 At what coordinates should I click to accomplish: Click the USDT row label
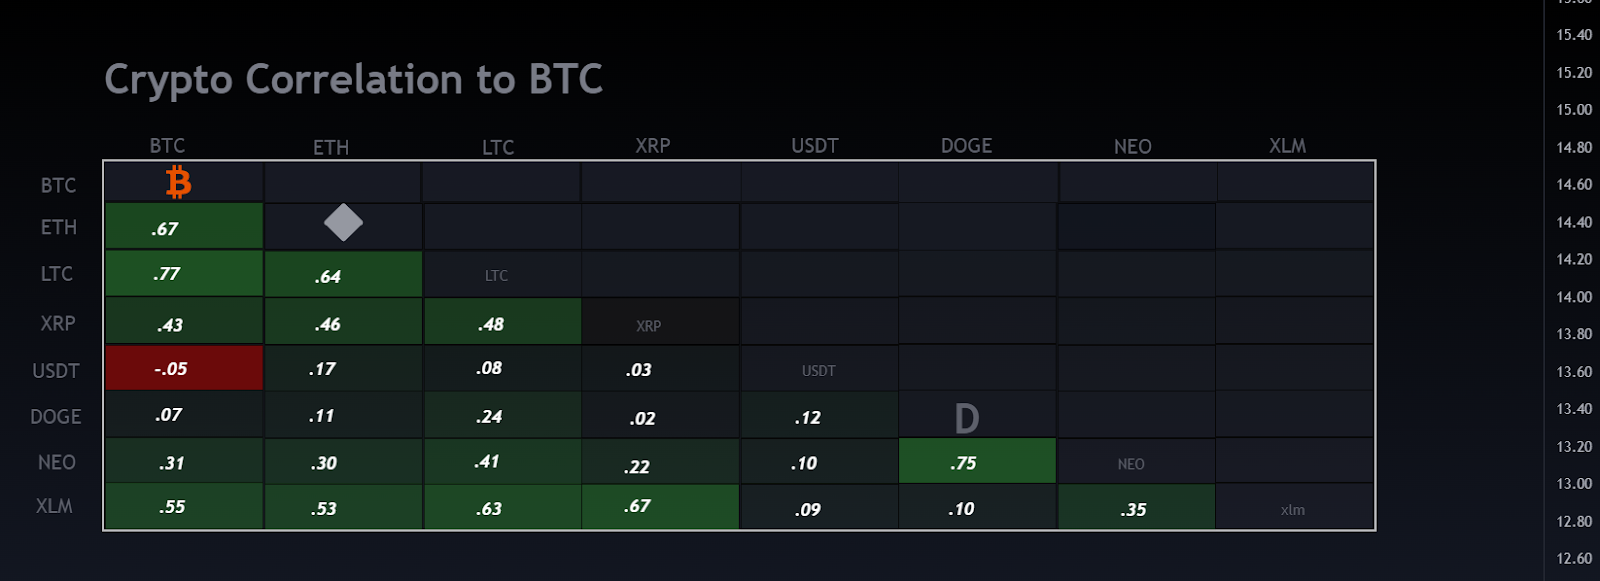56,371
